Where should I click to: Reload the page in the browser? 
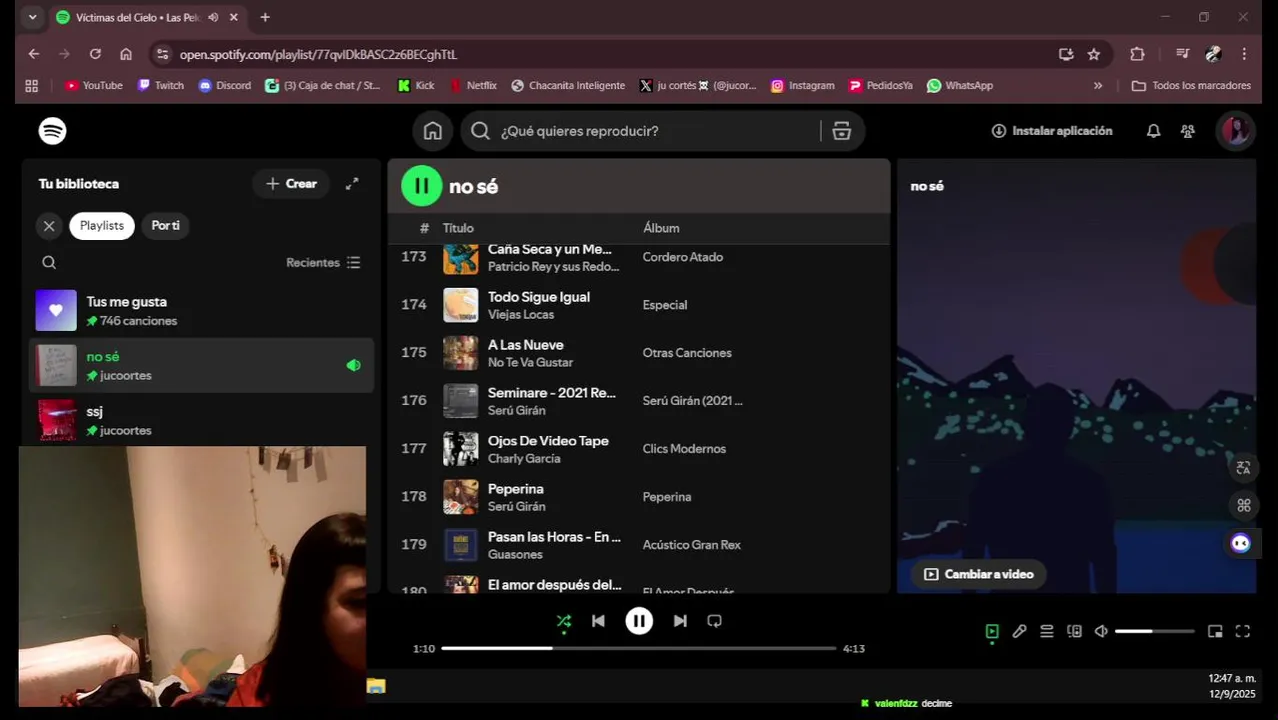(95, 54)
